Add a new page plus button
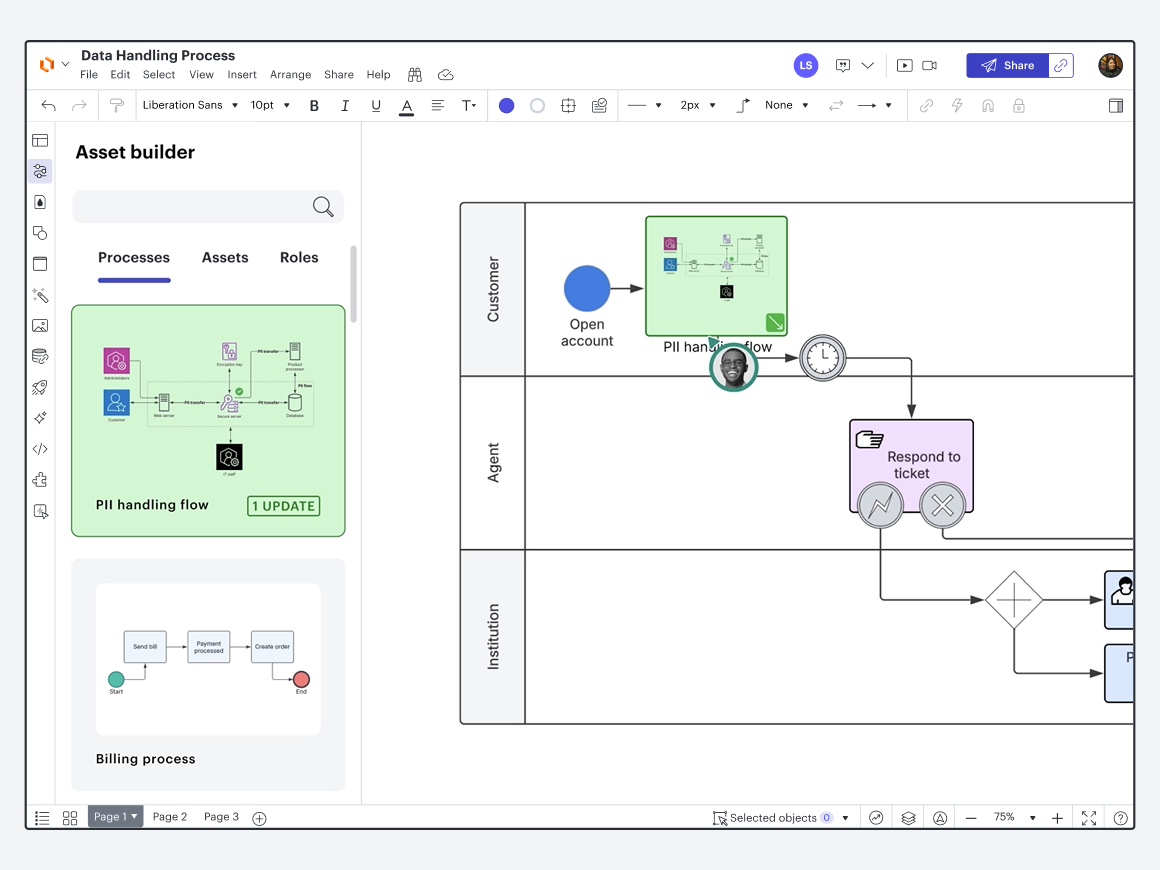 point(260,818)
